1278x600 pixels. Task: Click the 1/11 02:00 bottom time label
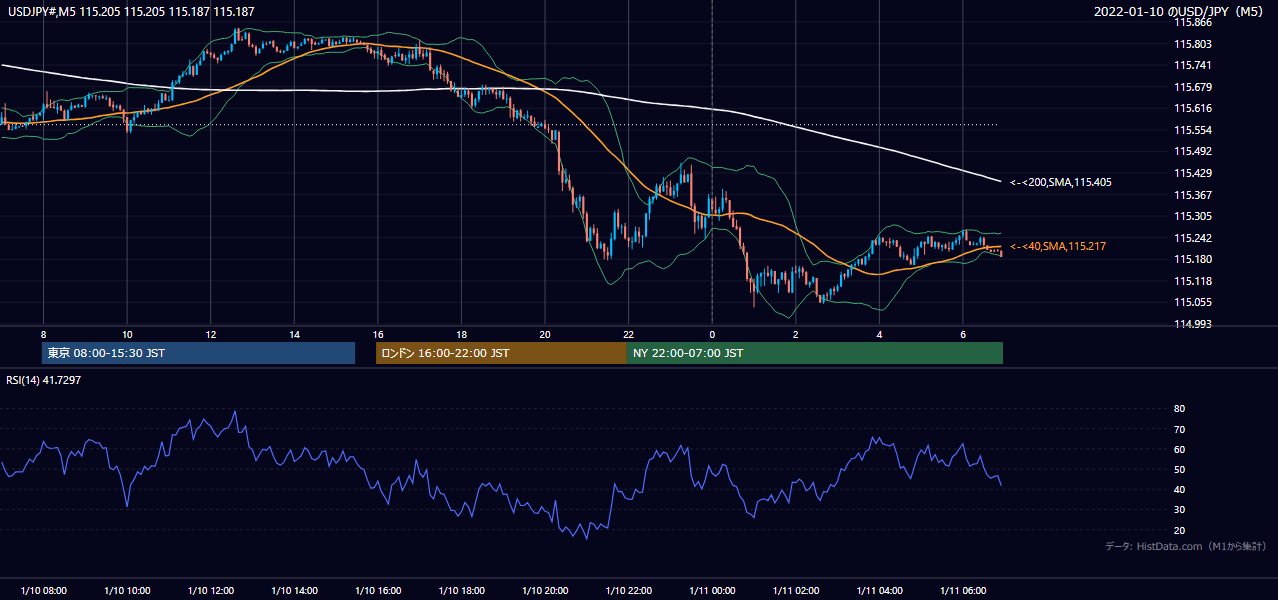pos(796,591)
